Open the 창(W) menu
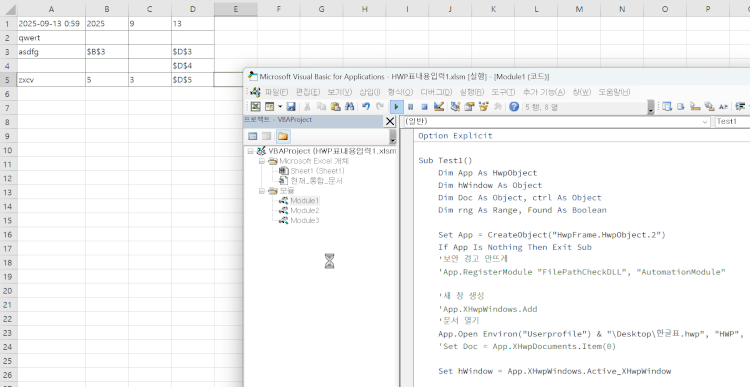This screenshot has width=750, height=387. pyautogui.click(x=581, y=92)
